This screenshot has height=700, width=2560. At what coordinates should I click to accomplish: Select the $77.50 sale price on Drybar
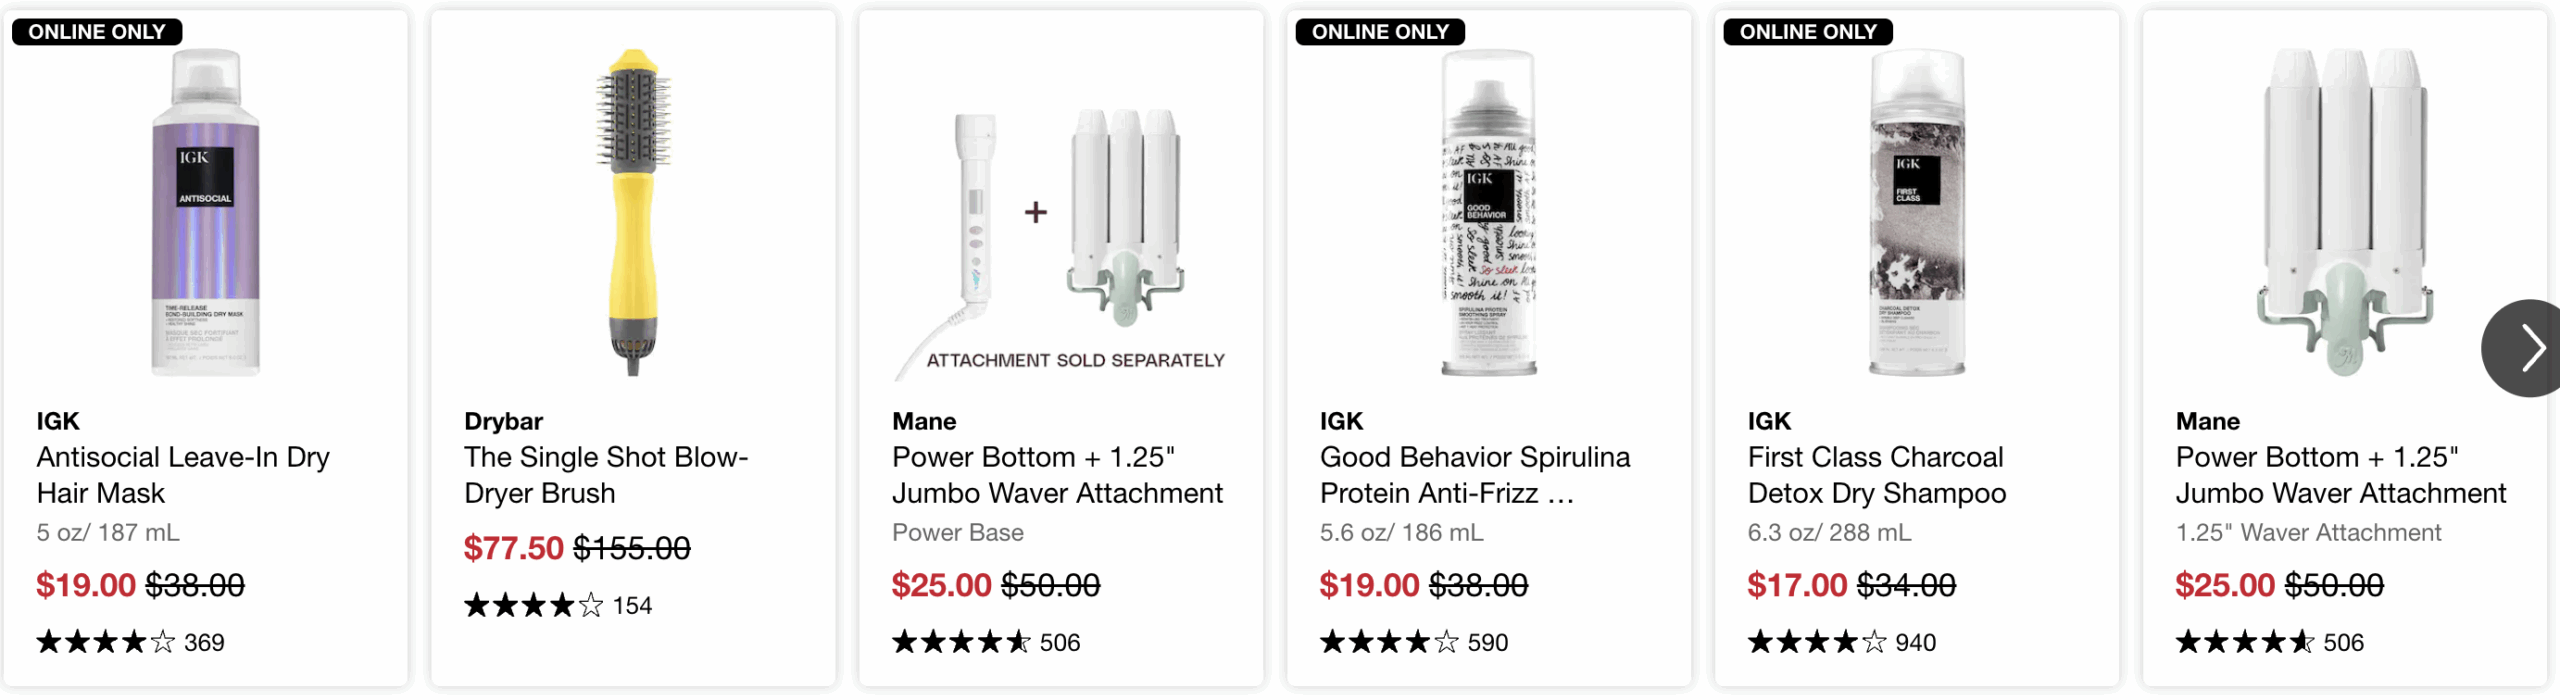click(514, 548)
